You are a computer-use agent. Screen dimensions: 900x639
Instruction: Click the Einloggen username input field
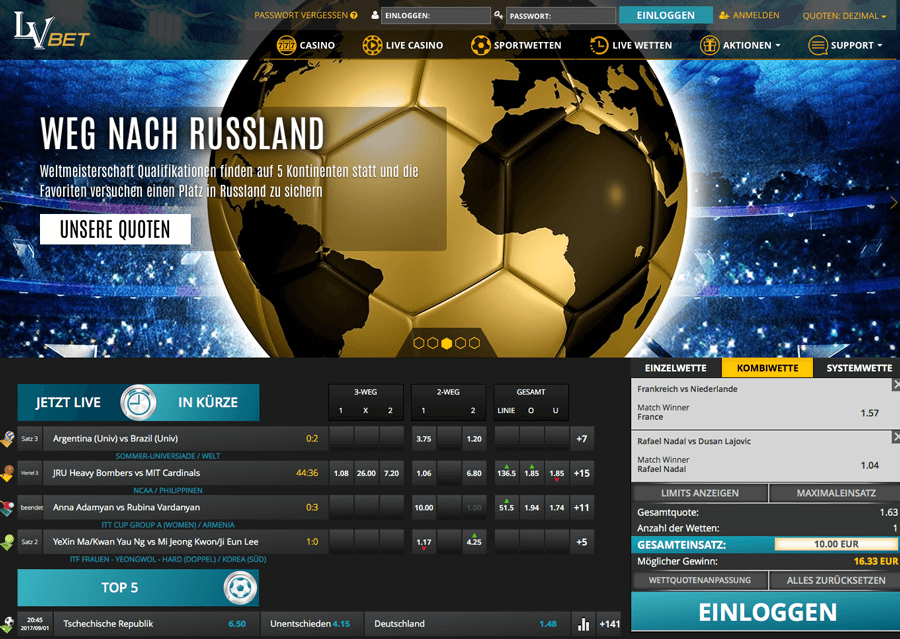click(x=436, y=16)
